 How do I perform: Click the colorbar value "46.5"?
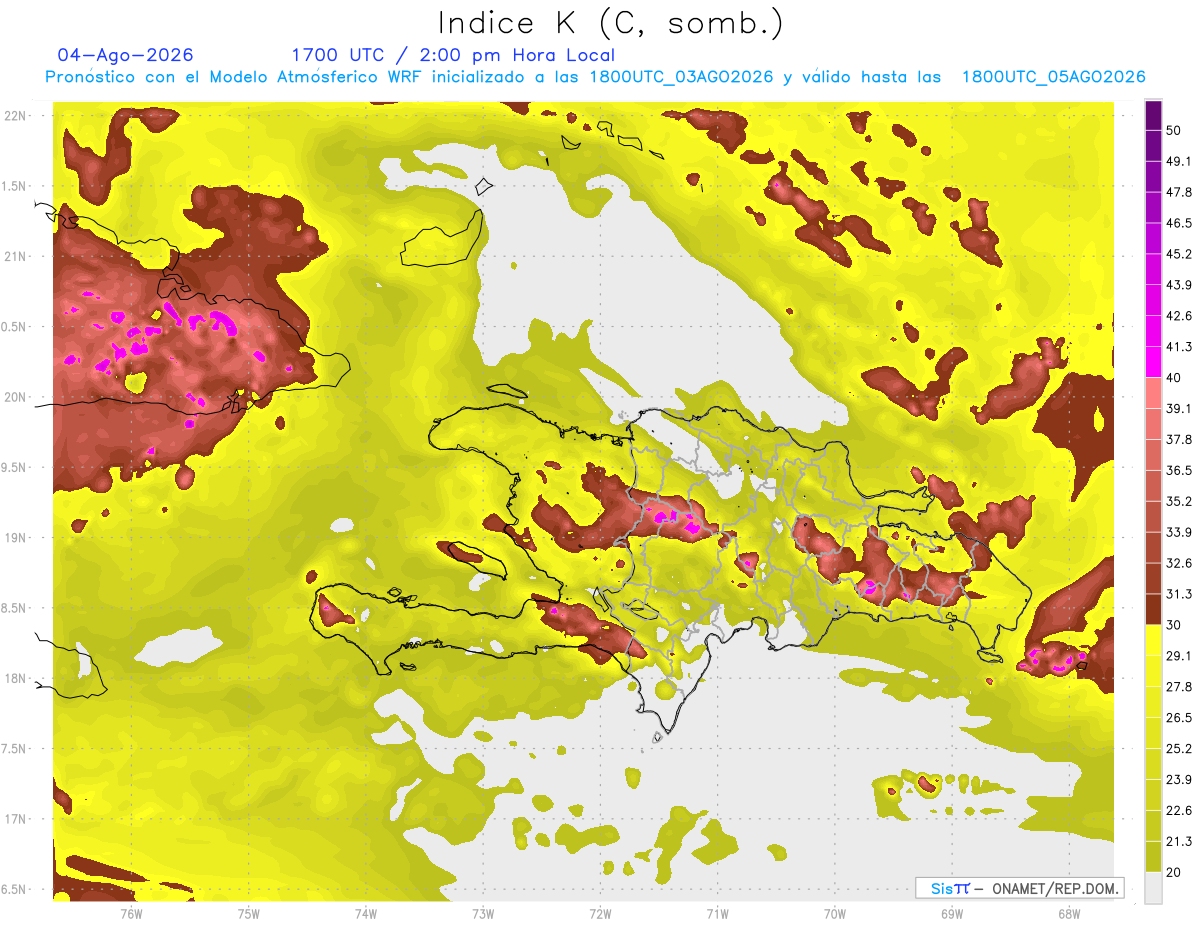[1179, 223]
